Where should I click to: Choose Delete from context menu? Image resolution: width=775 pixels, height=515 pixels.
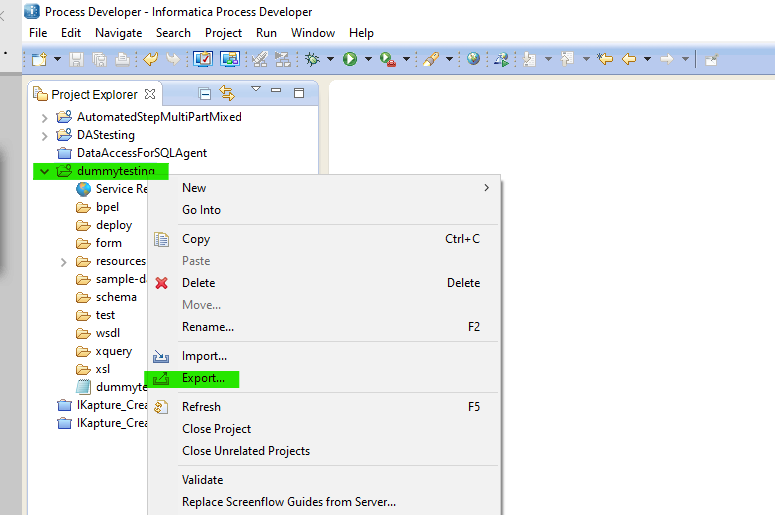324,283
